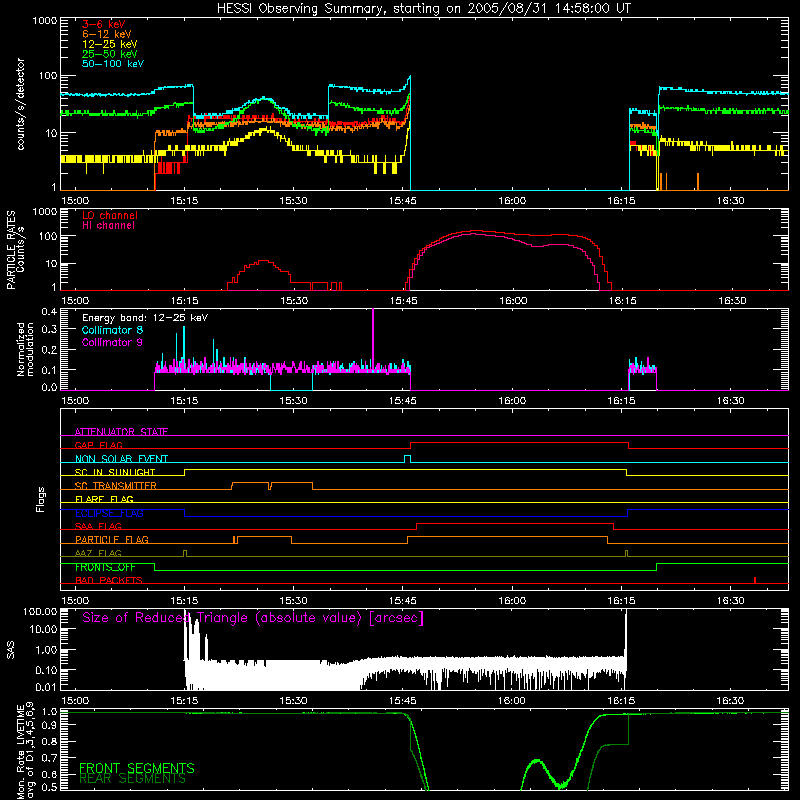Click the SAS axis title

(x=10, y=650)
